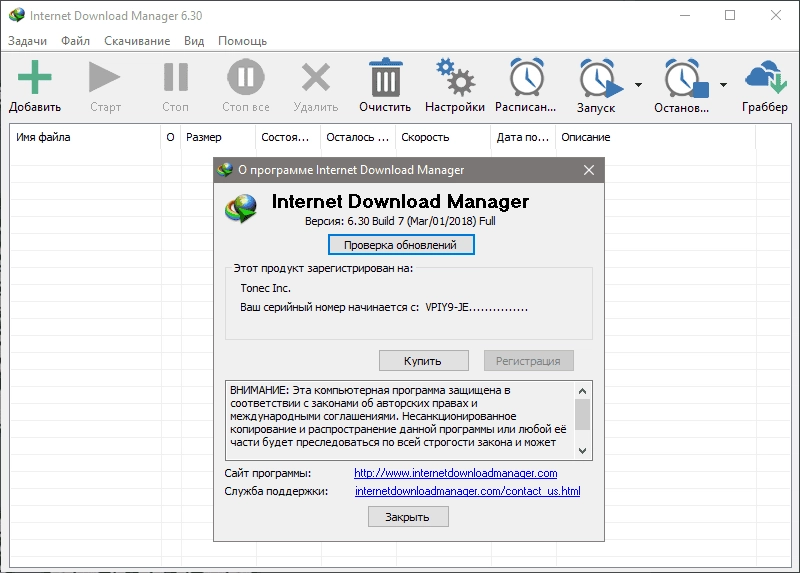The image size is (800, 573).
Task: Open the contact_us.html support link
Action: pyautogui.click(x=467, y=491)
